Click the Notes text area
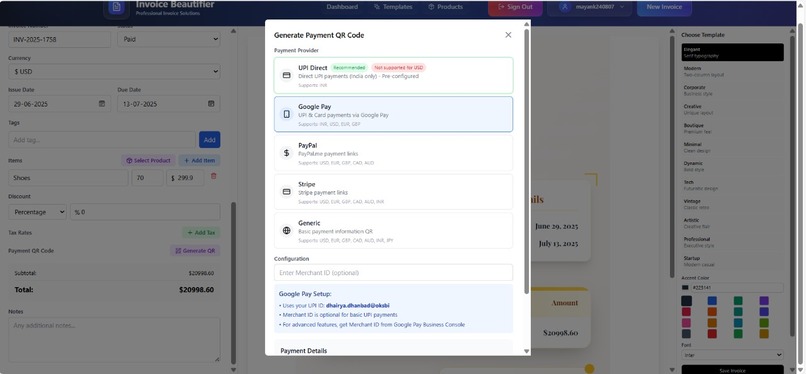Screen dimensions: 806x374 pos(114,340)
